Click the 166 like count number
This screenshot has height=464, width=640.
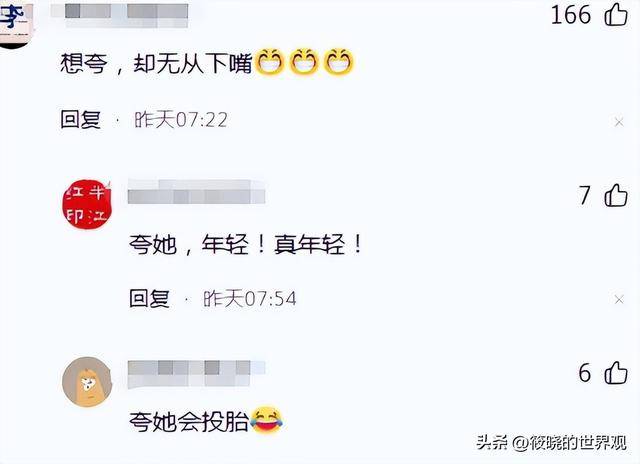(571, 15)
